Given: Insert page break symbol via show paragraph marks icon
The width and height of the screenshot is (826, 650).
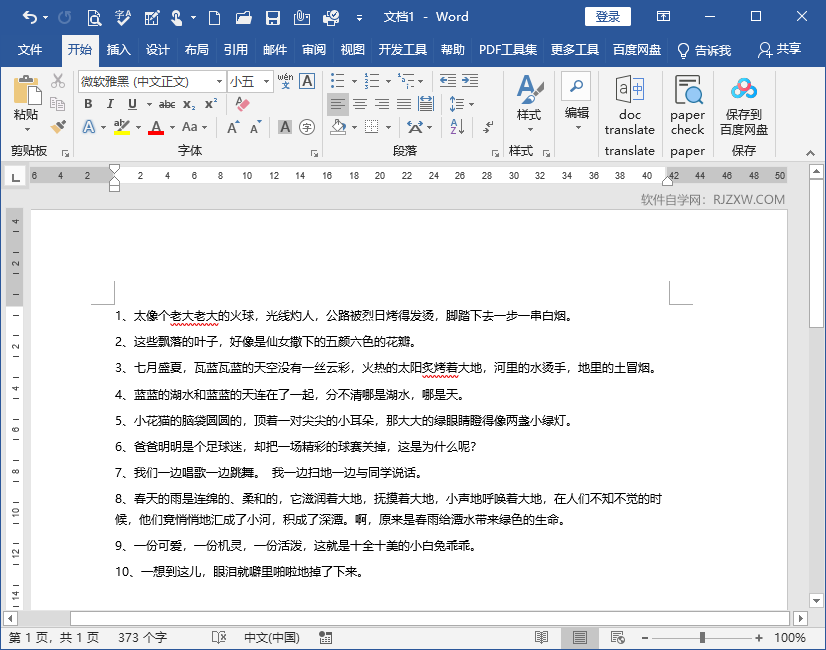Looking at the screenshot, I should pos(488,126).
